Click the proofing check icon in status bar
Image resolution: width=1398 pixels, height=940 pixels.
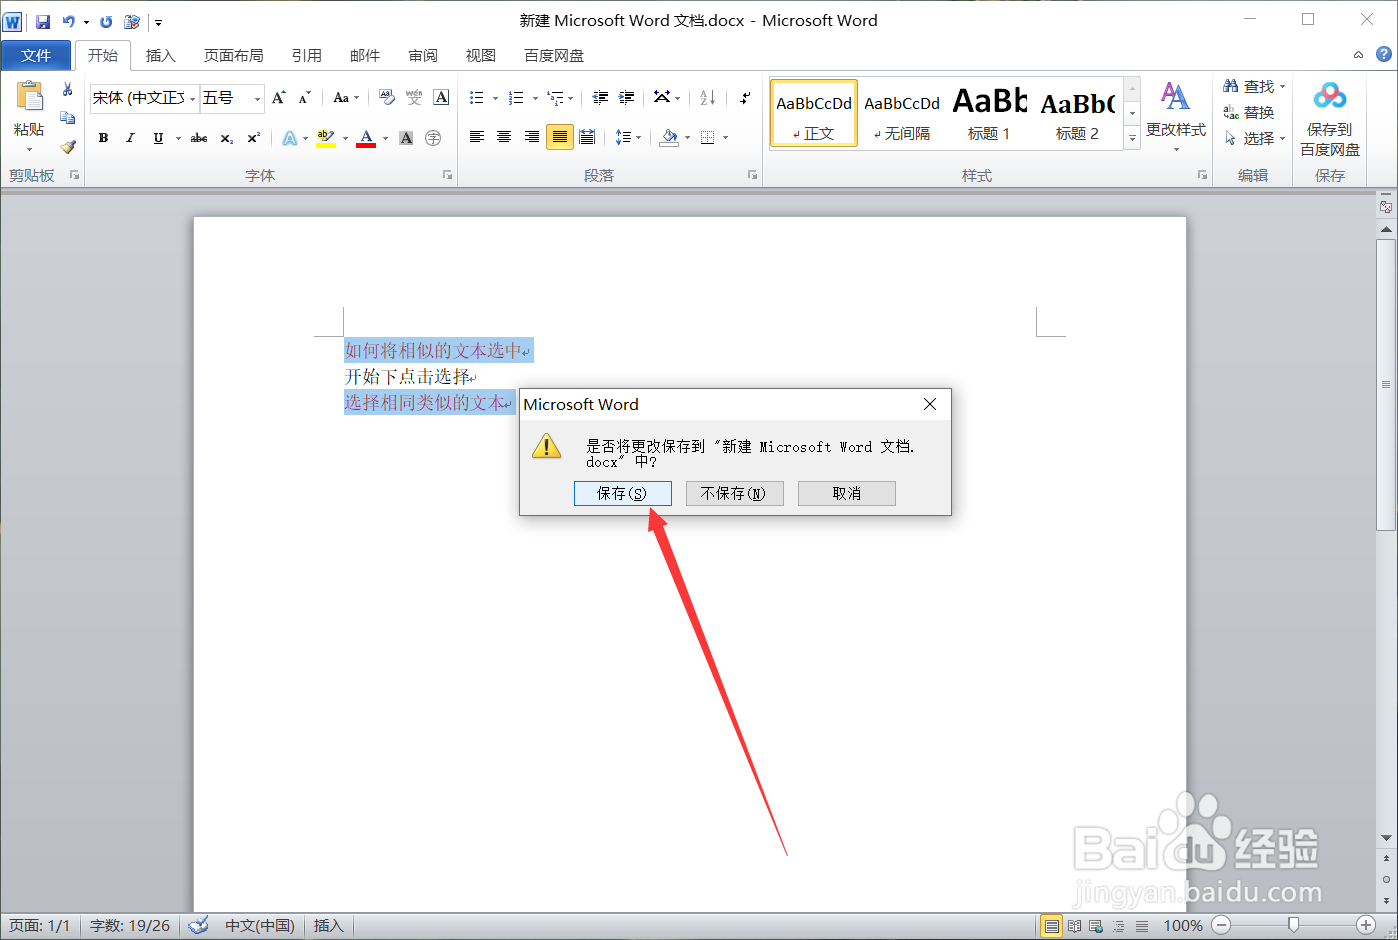point(198,925)
